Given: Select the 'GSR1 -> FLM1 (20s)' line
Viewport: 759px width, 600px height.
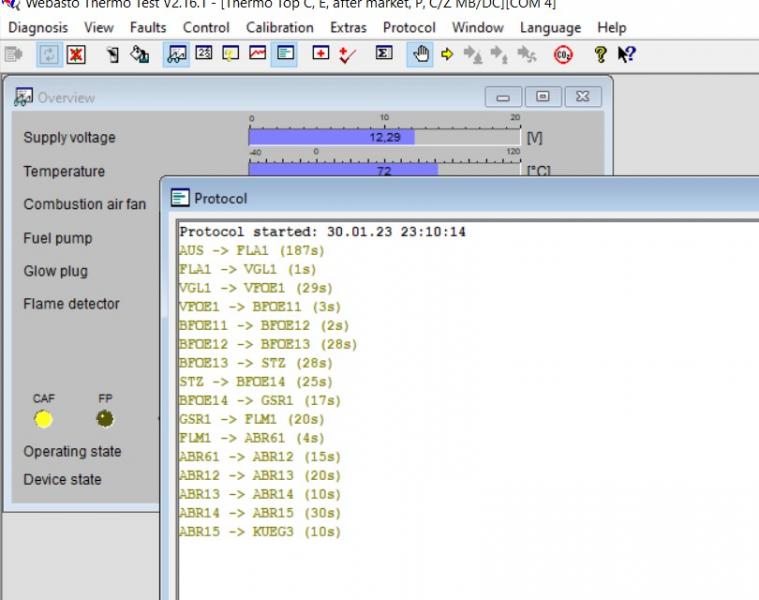Looking at the screenshot, I should (x=252, y=420).
